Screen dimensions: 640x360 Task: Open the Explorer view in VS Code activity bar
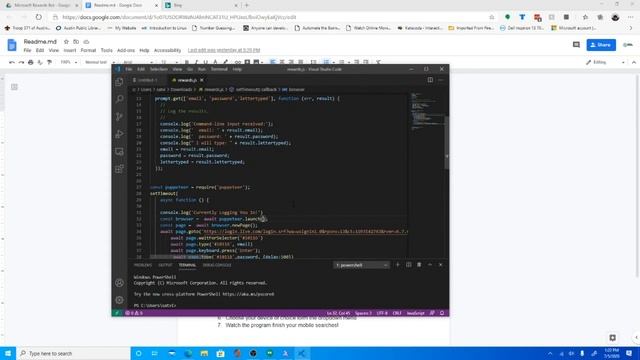(x=119, y=82)
